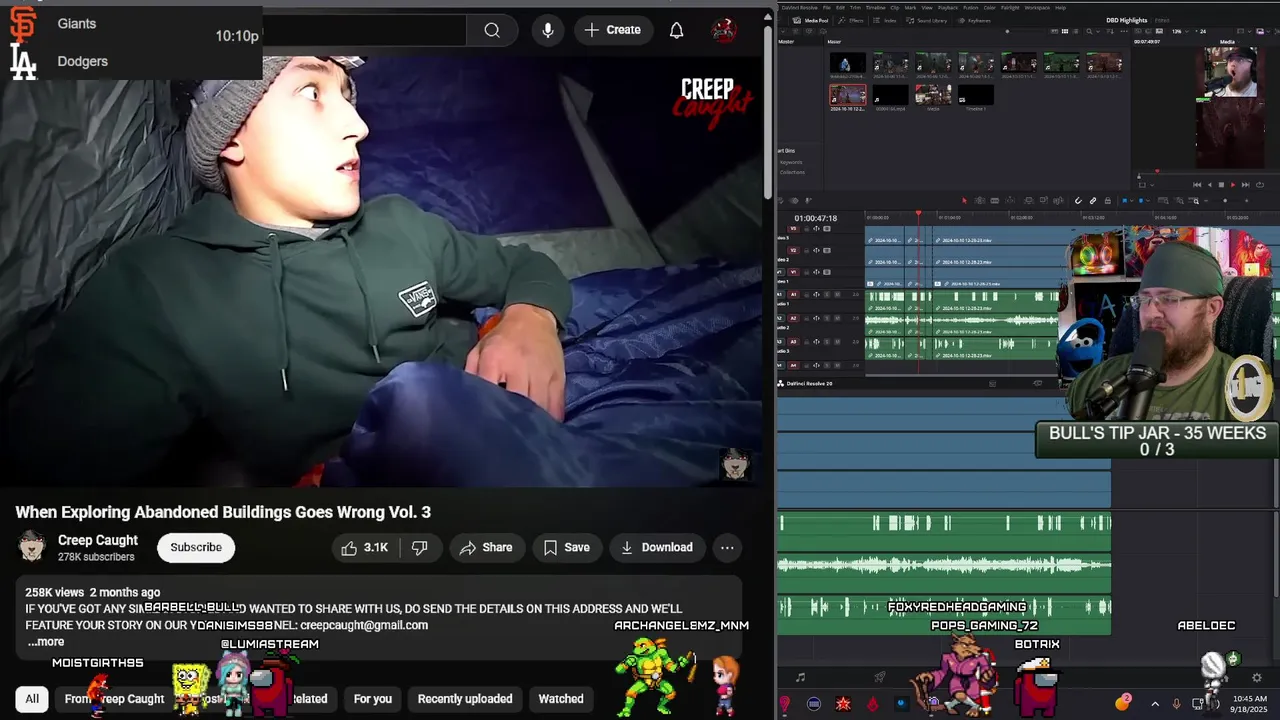This screenshot has width=1280, height=720.
Task: Open the YouTube notifications bell
Action: [677, 30]
